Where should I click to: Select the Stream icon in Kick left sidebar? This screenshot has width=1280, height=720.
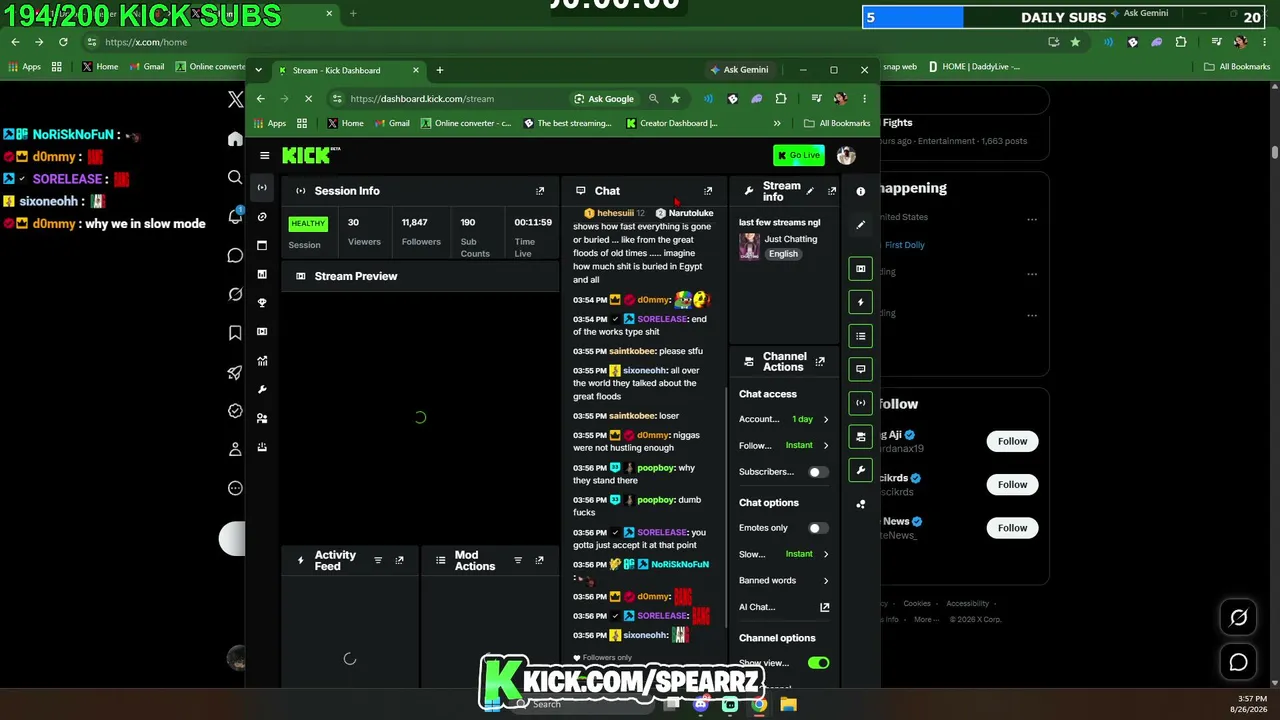point(262,187)
